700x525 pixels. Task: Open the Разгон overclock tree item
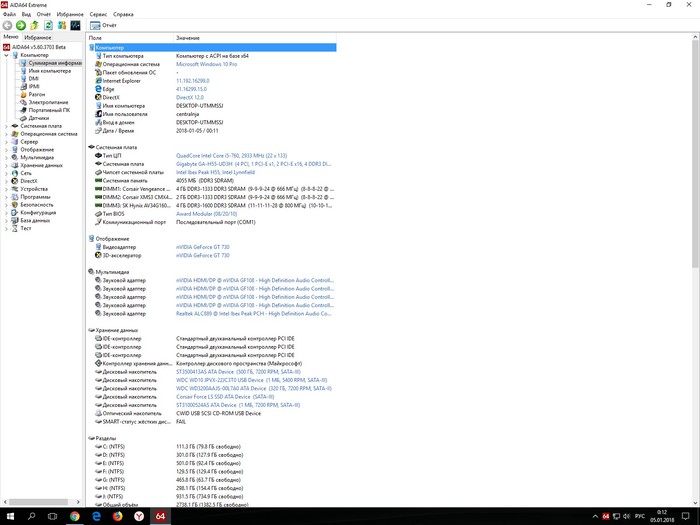coord(37,94)
